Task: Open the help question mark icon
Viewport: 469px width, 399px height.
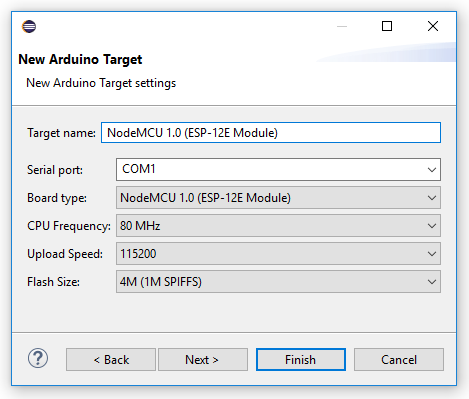Action: click(38, 358)
